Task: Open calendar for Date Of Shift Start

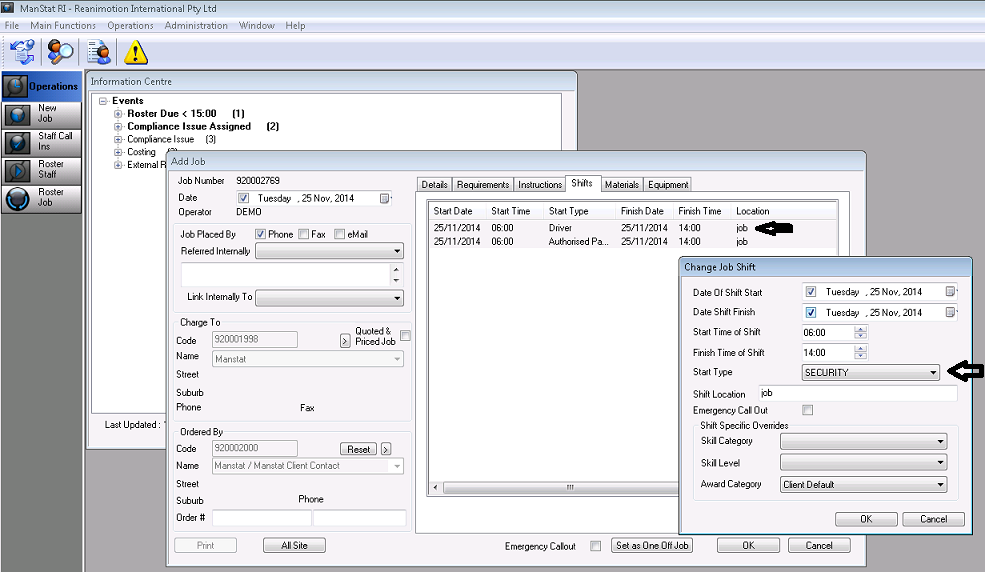Action: coord(950,292)
